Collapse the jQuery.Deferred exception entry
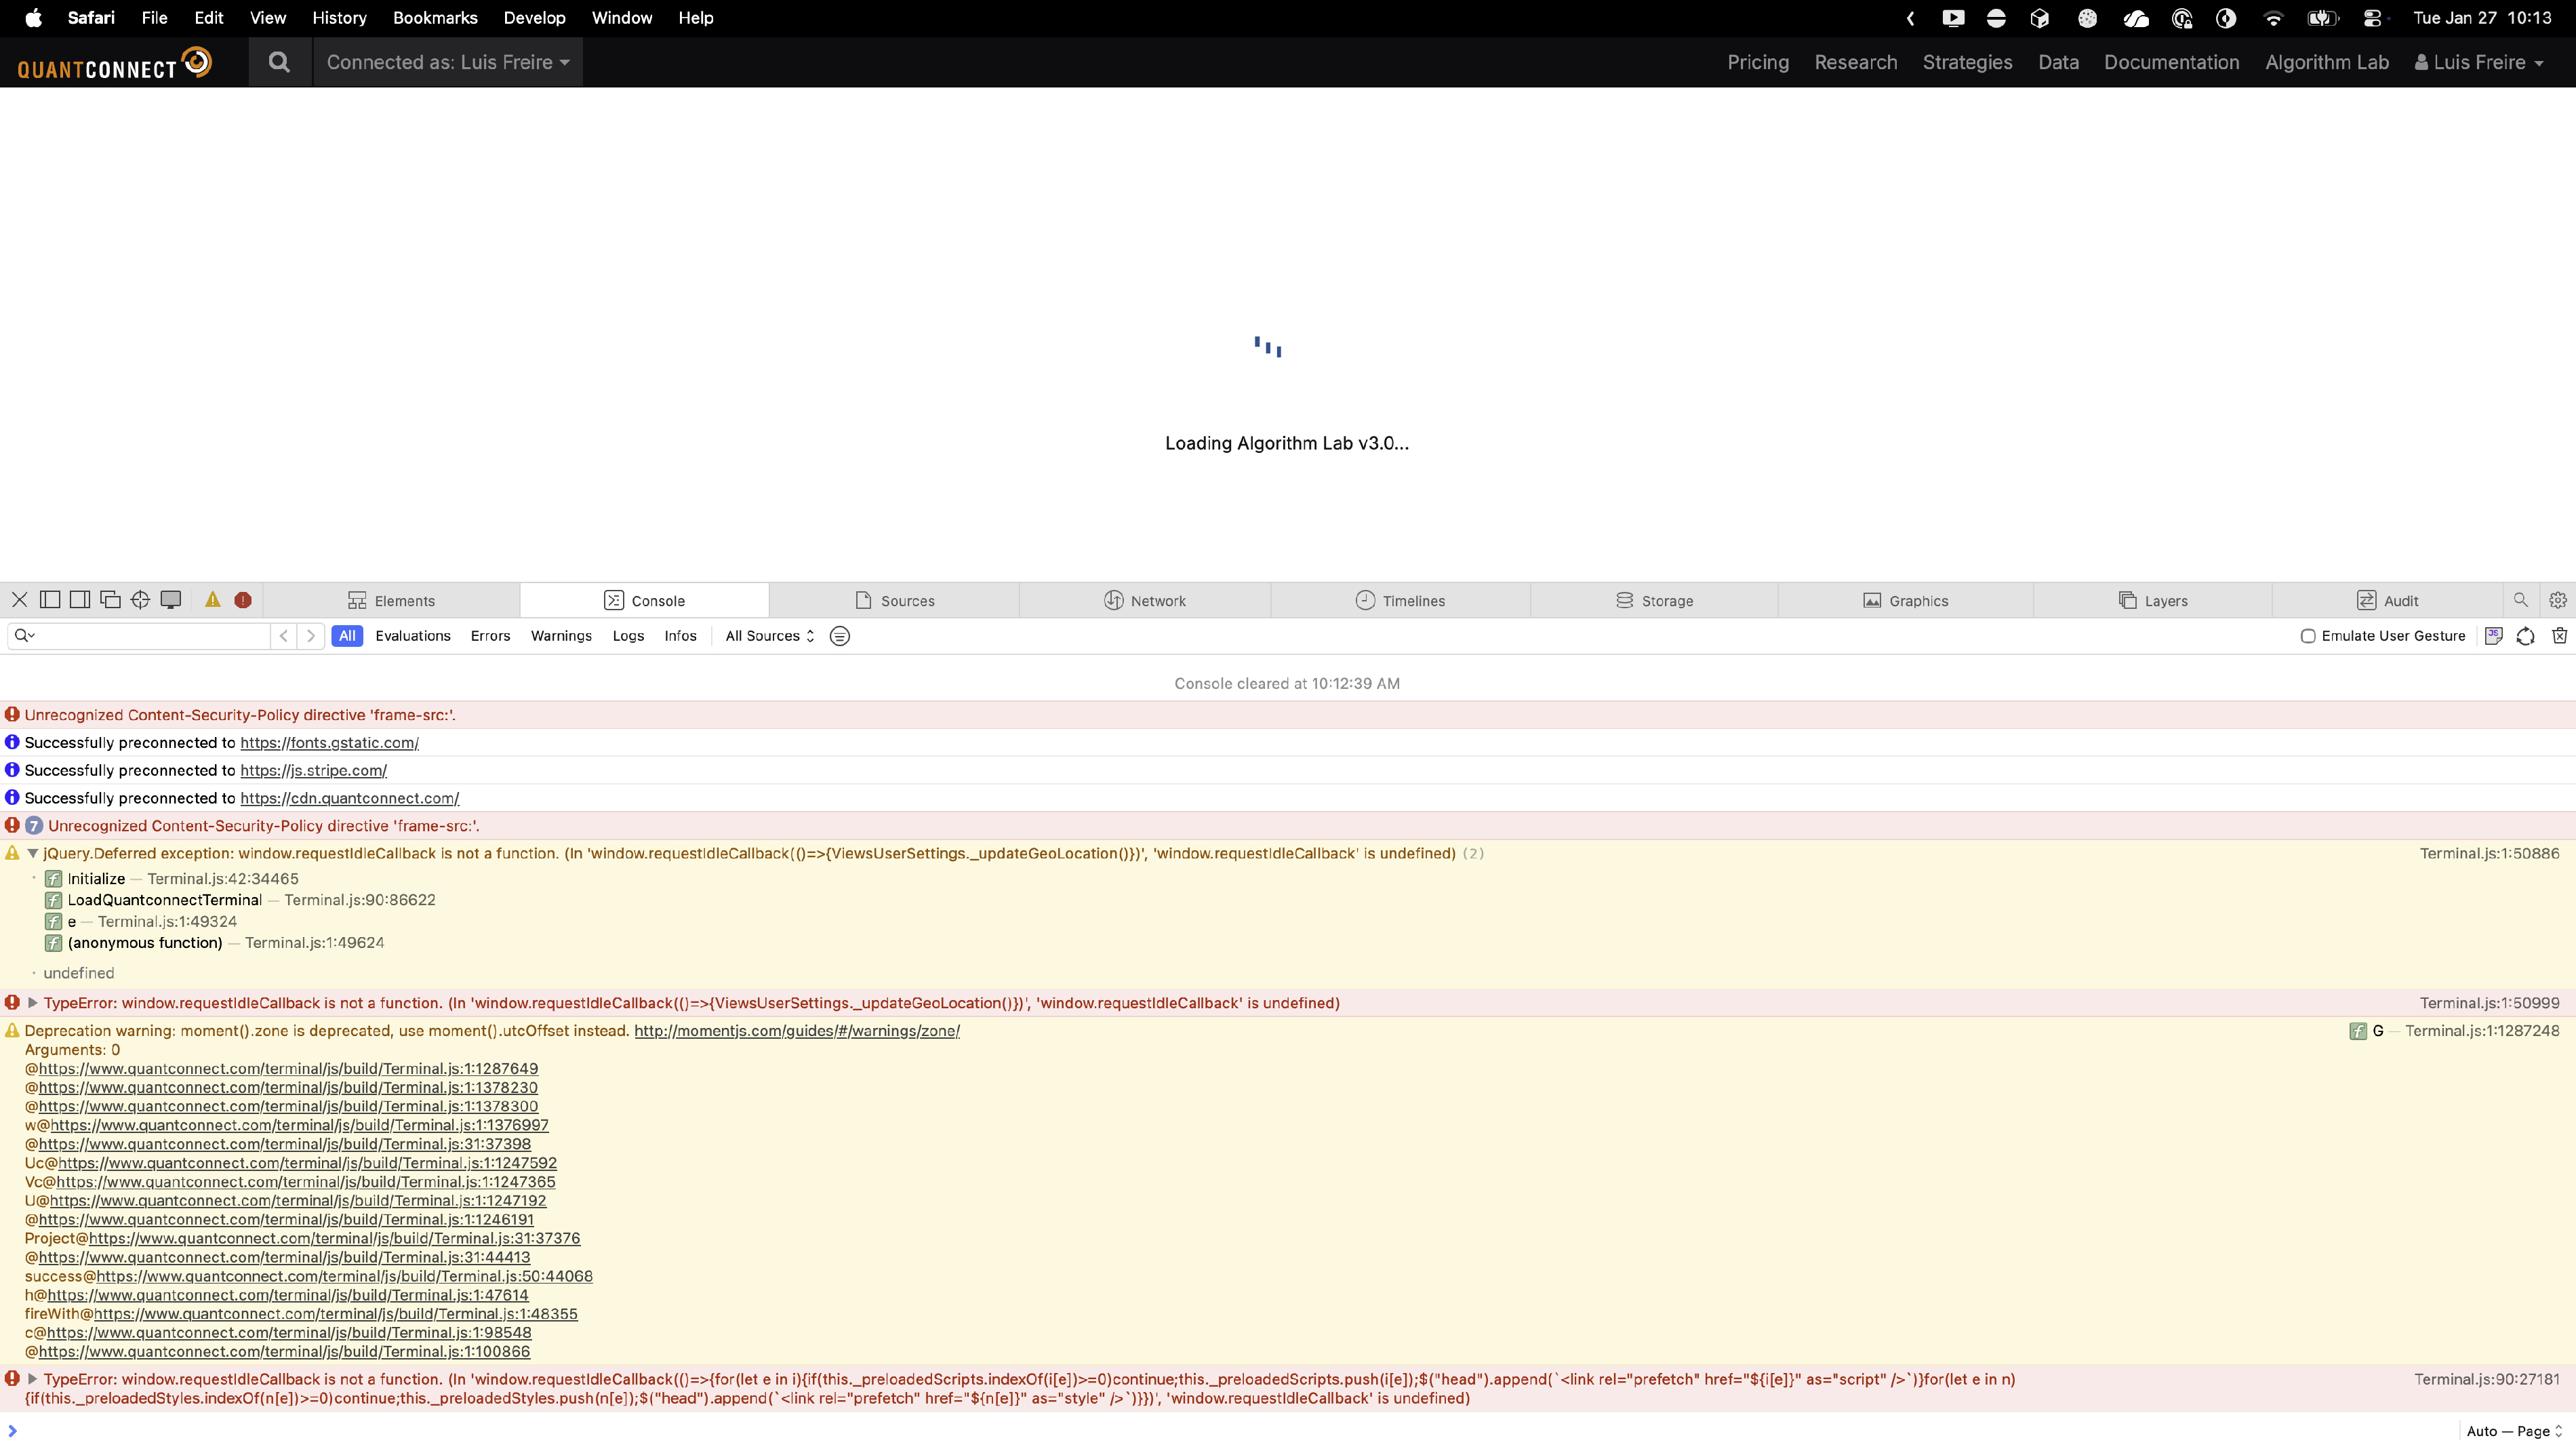This screenshot has width=2576, height=1449. (x=32, y=854)
